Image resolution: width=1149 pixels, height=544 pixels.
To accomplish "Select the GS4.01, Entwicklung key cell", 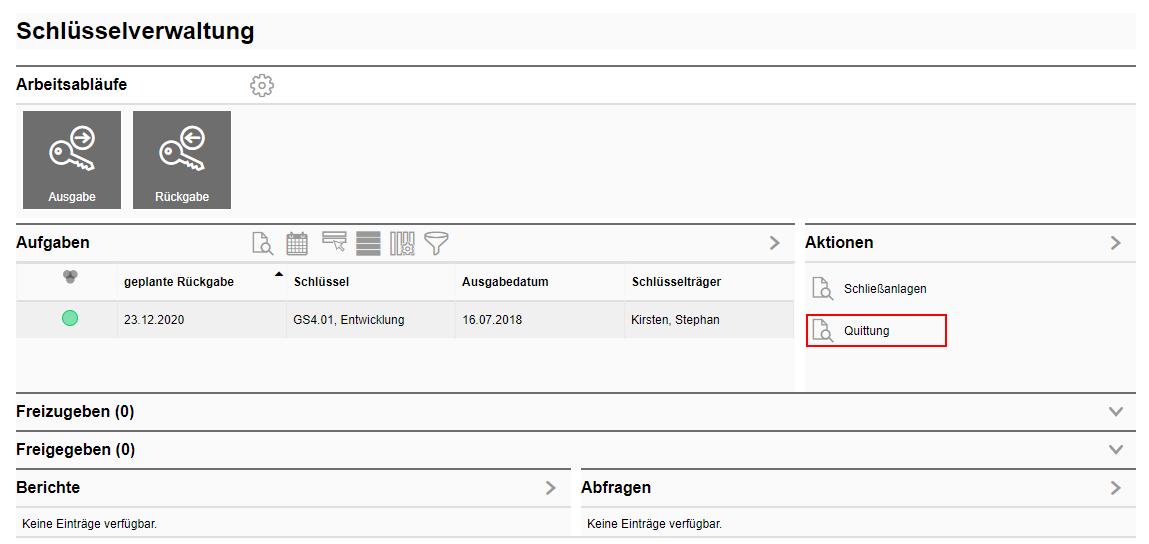I will tap(371, 320).
